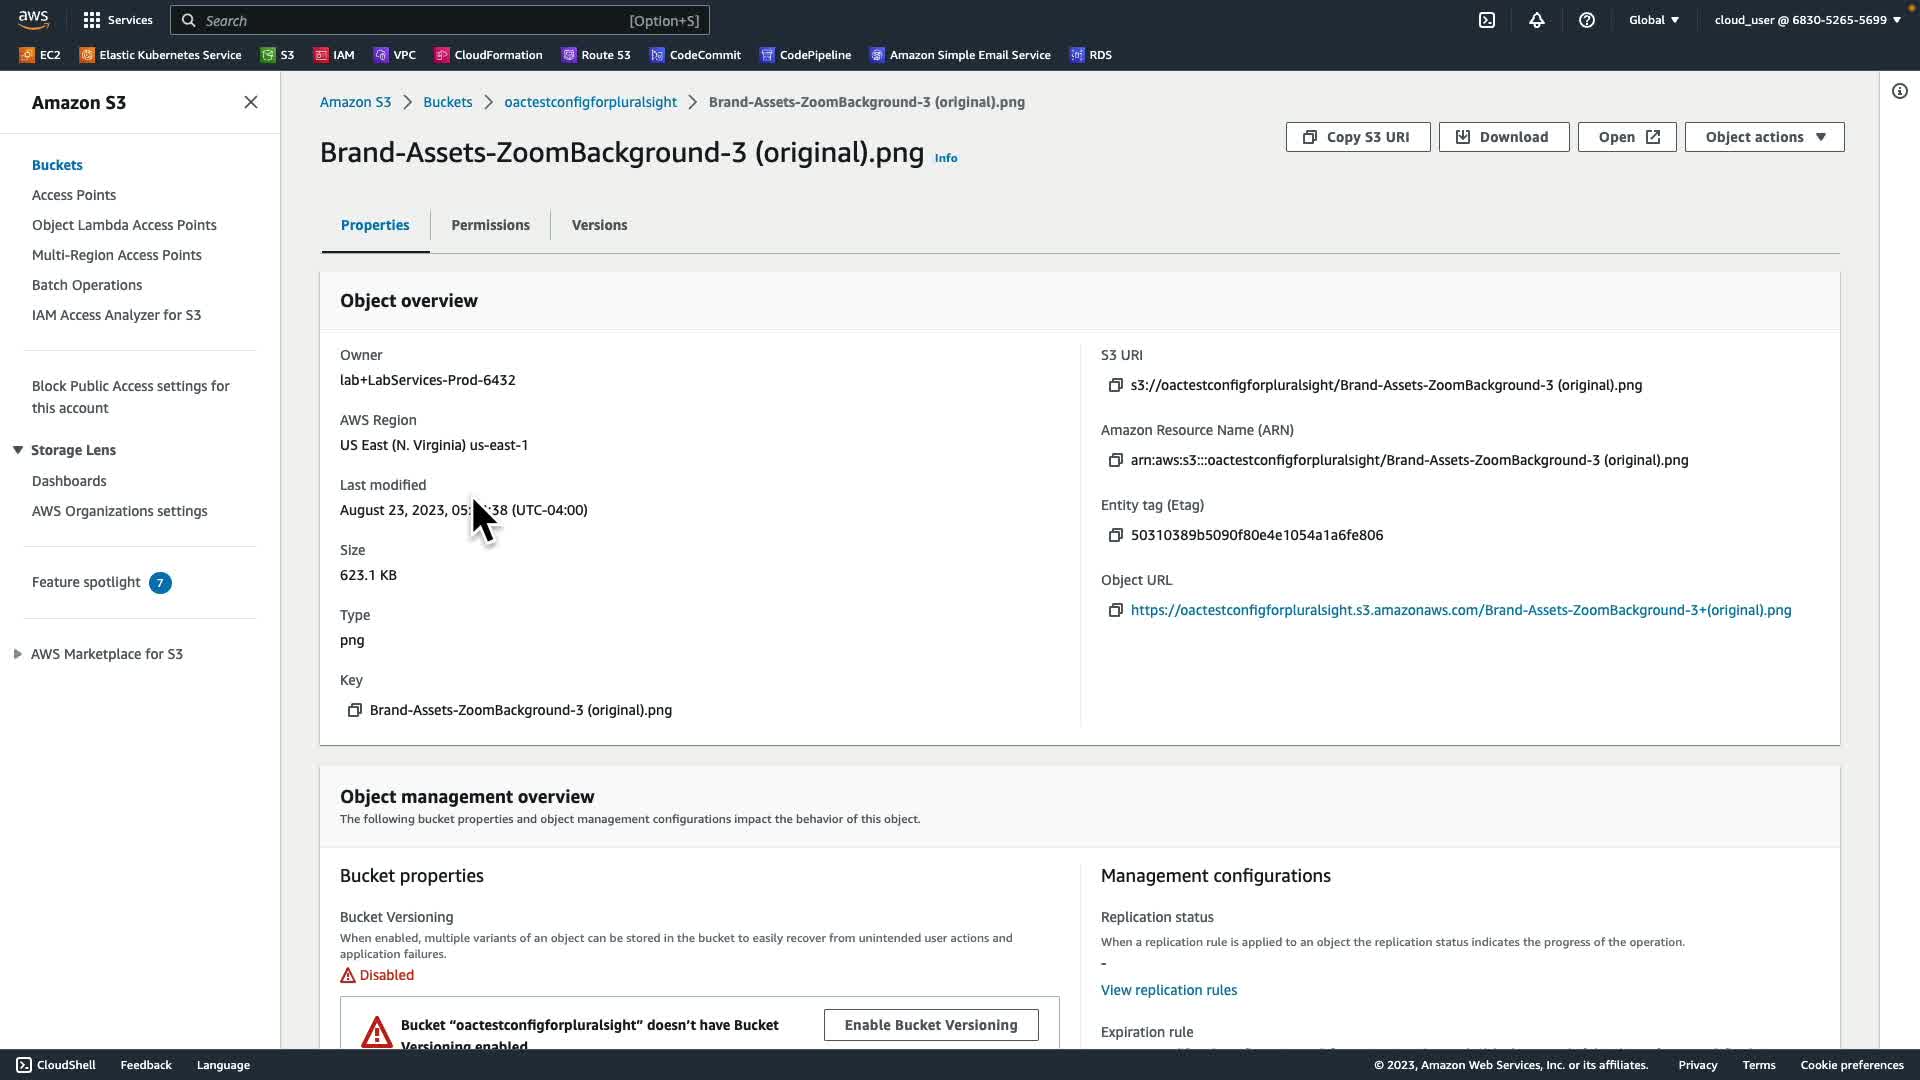Collapse the Storage Lens section
1920x1080 pixels.
pos(18,450)
